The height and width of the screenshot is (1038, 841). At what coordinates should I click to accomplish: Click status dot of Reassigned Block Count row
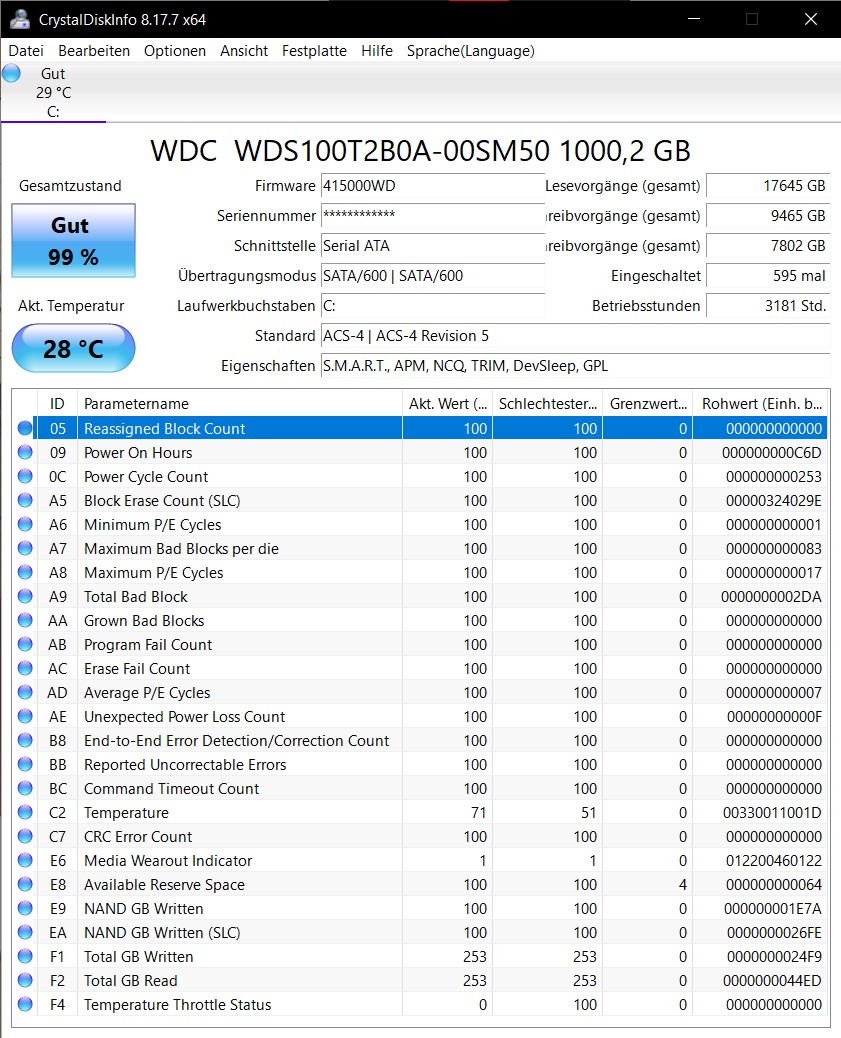(x=25, y=428)
